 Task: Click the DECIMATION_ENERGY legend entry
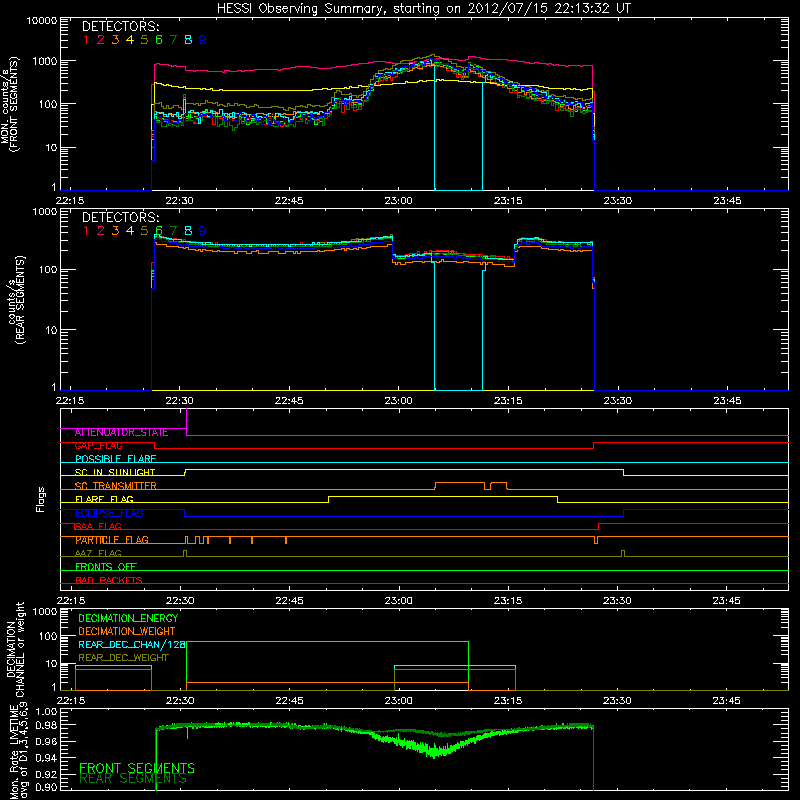coord(128,618)
